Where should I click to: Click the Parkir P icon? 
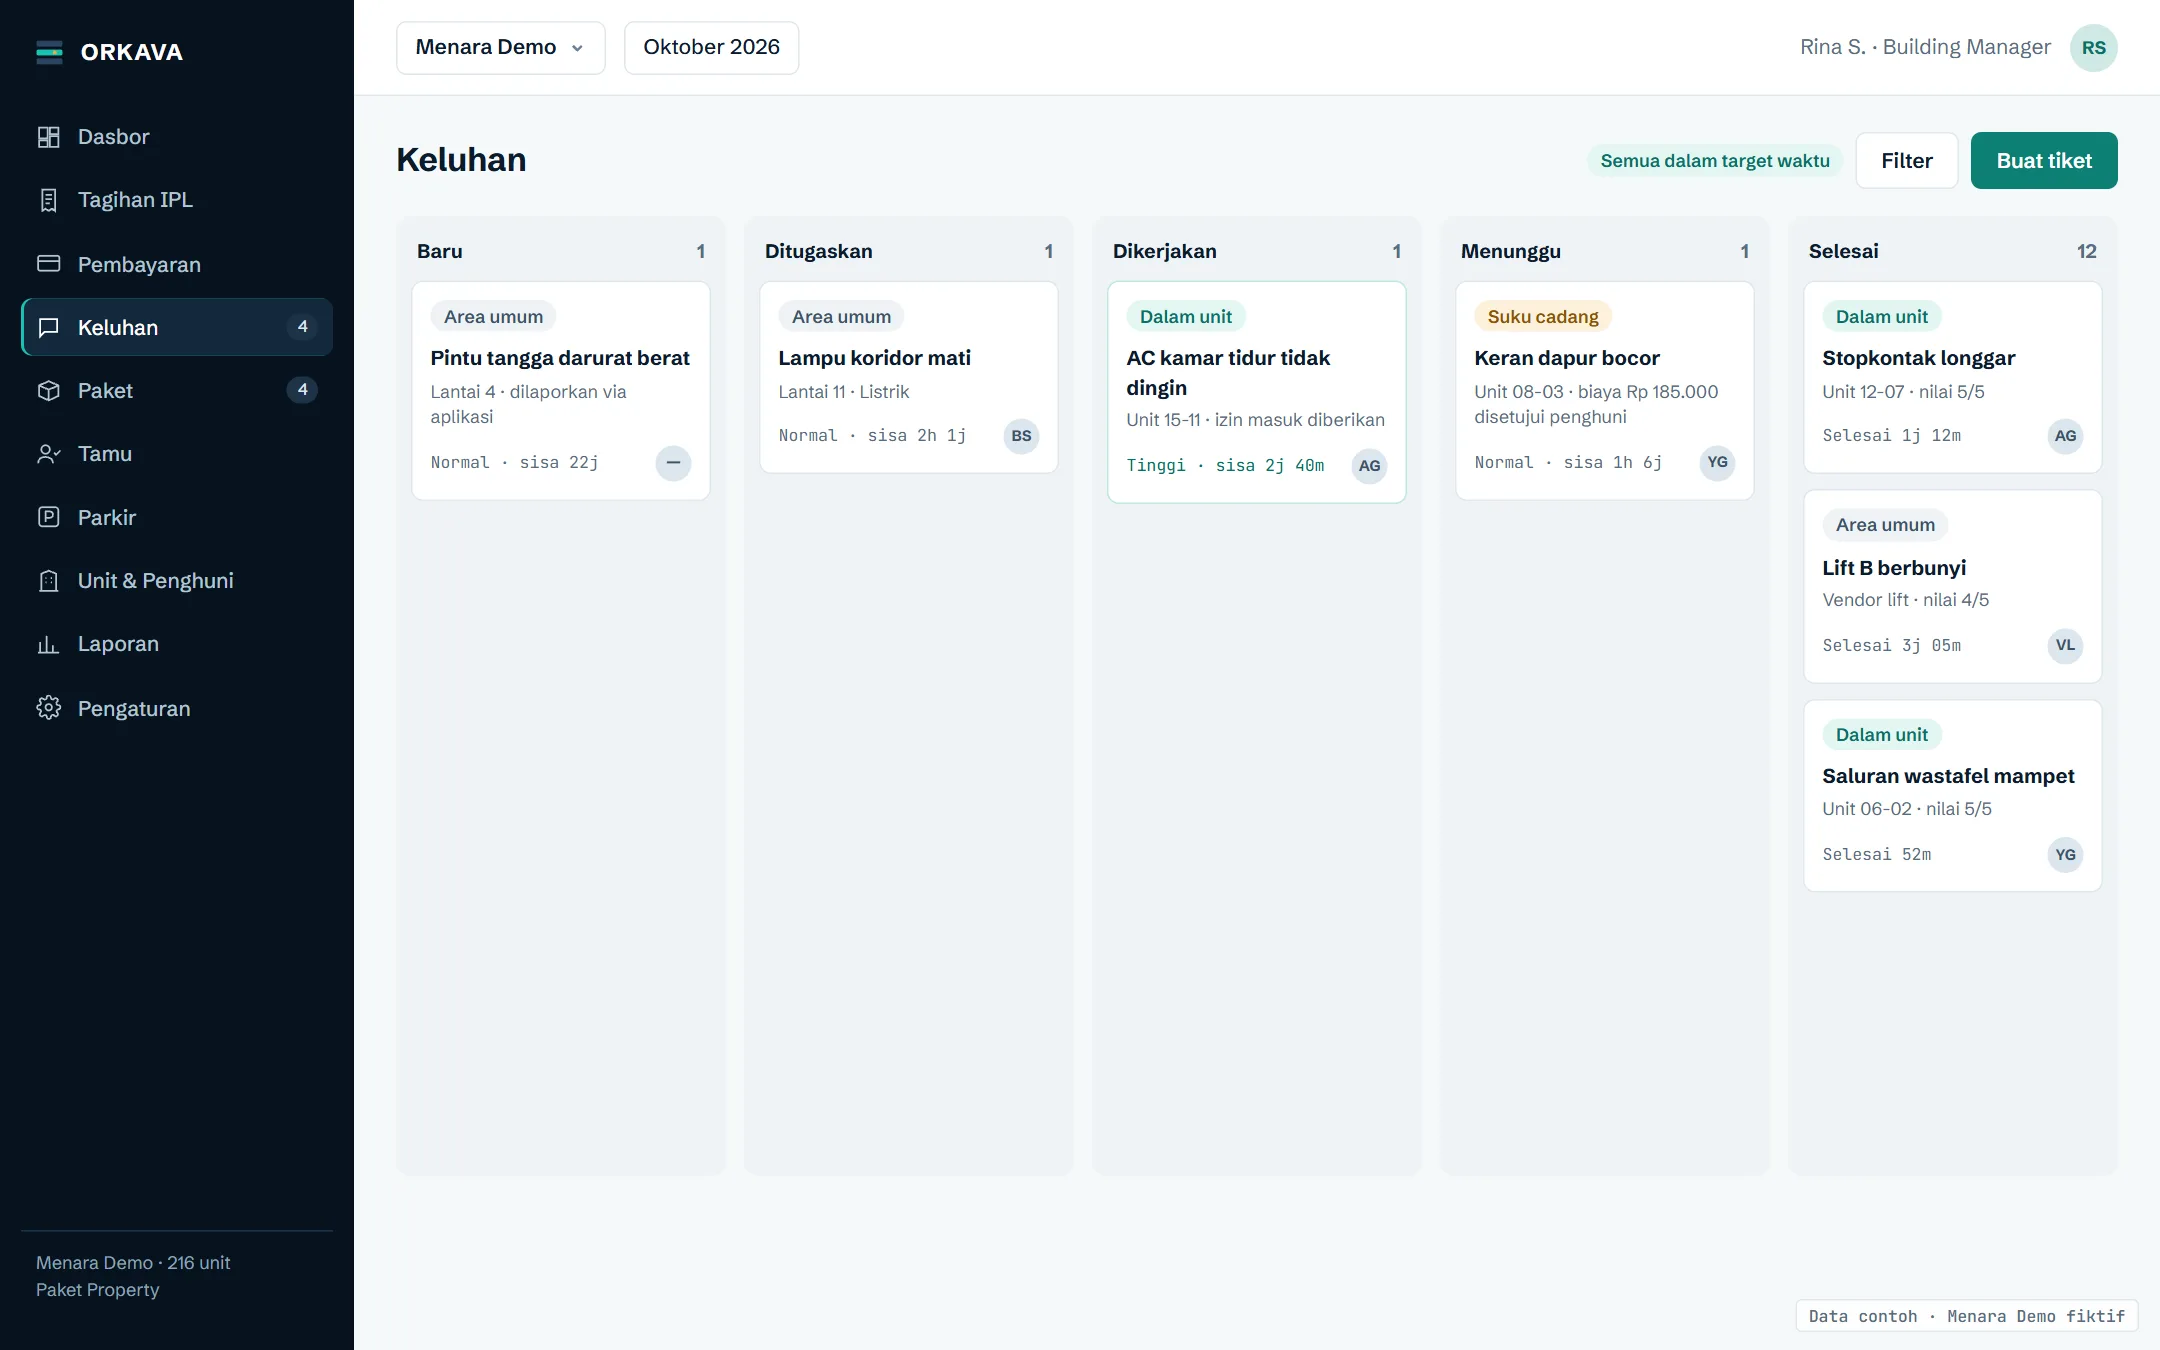48,517
